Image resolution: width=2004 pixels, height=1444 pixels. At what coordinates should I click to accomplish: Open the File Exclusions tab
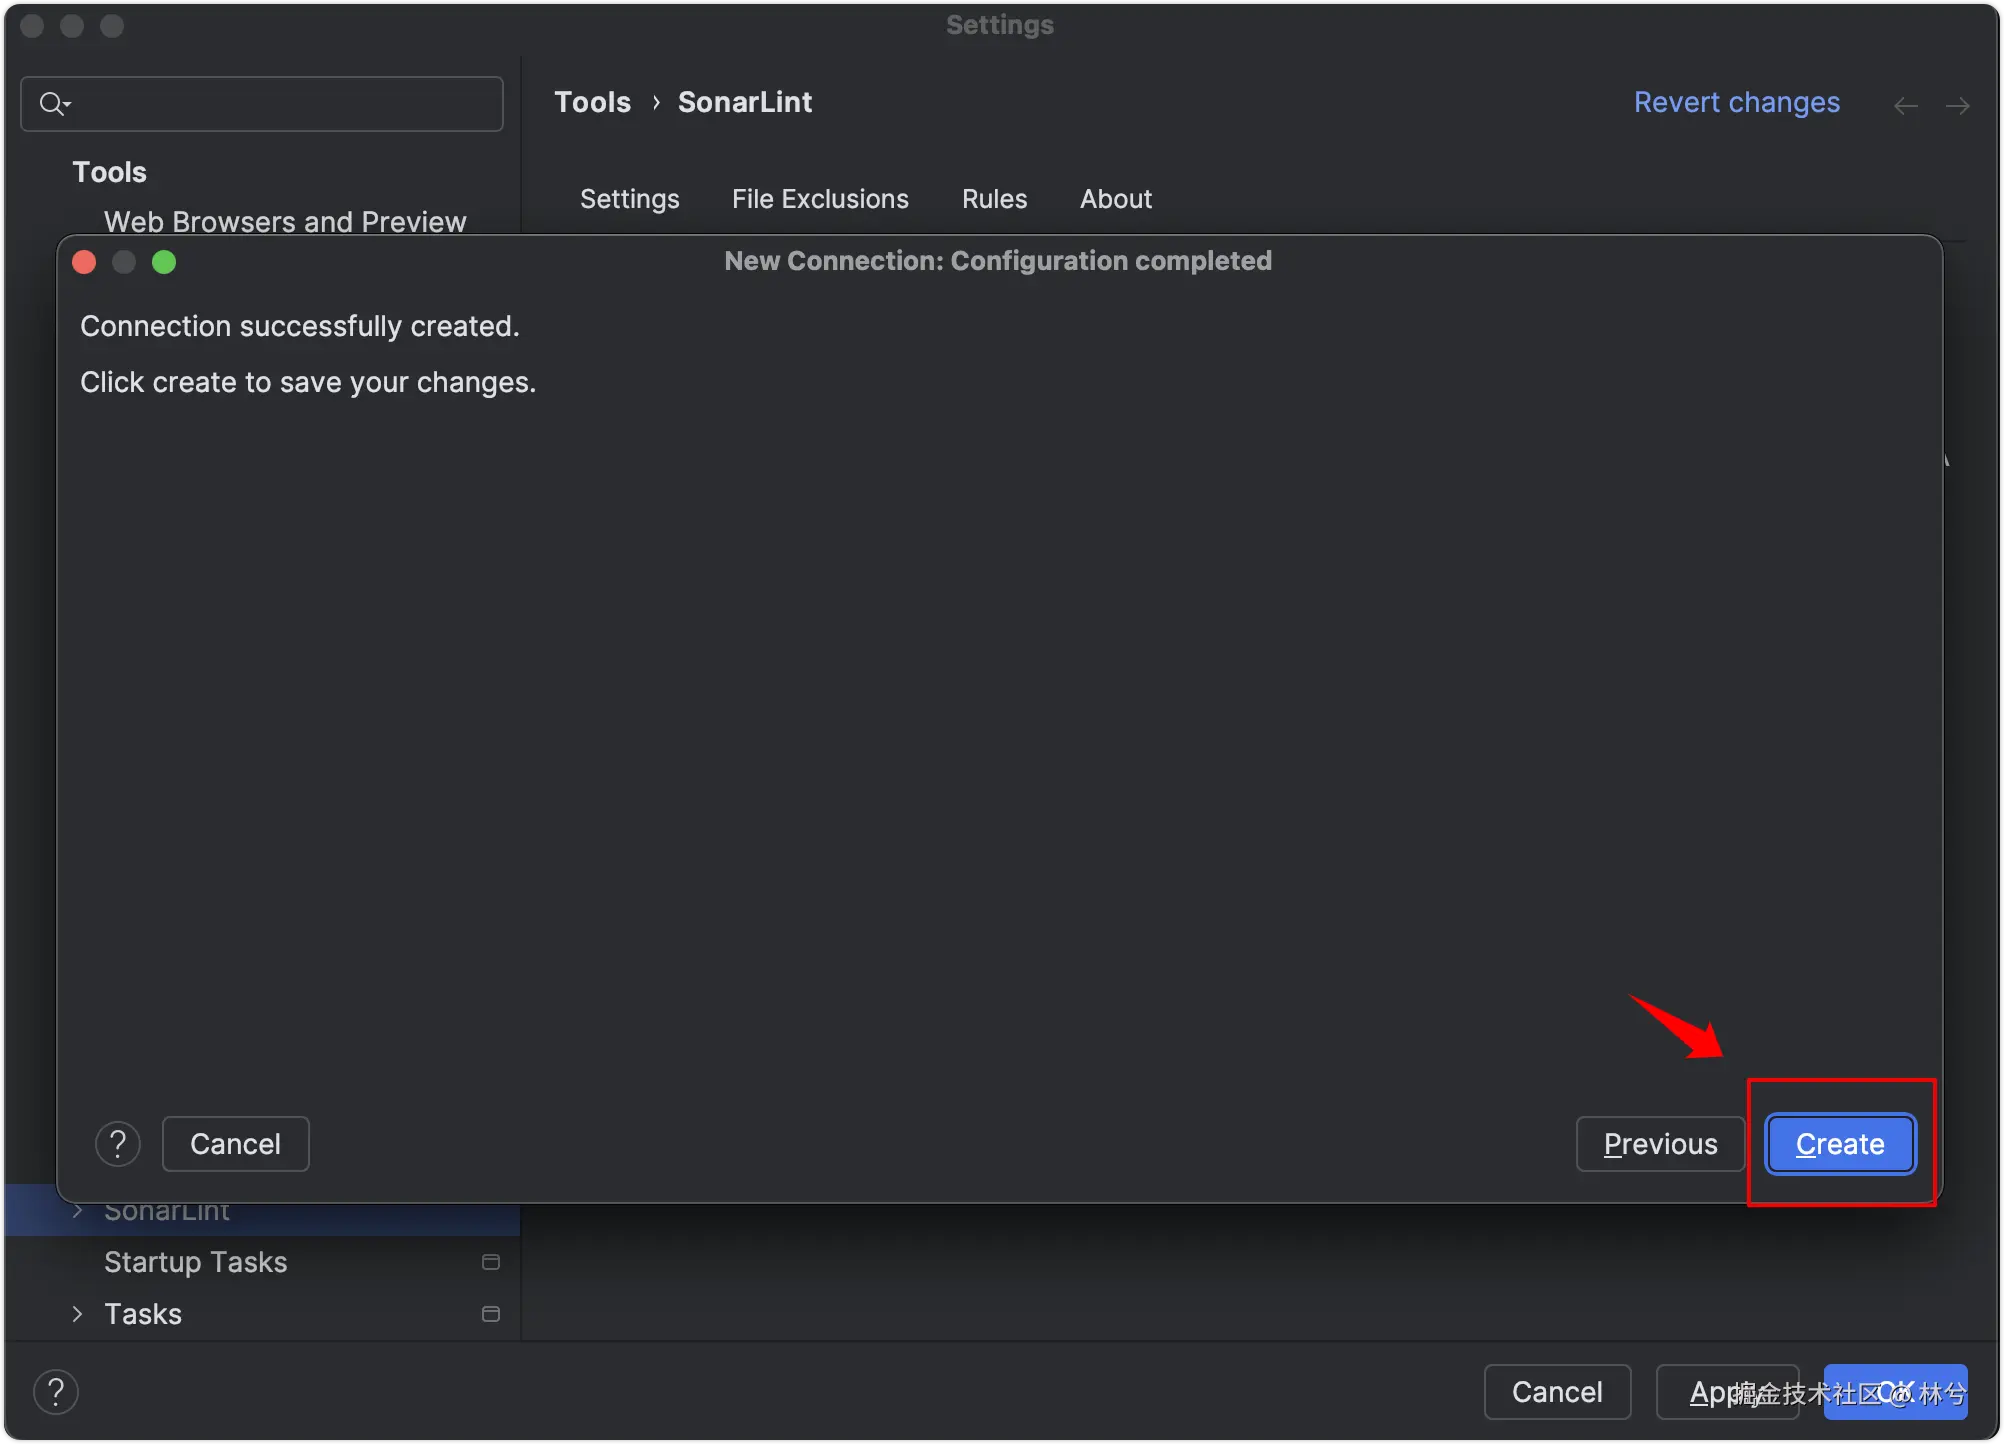[820, 199]
